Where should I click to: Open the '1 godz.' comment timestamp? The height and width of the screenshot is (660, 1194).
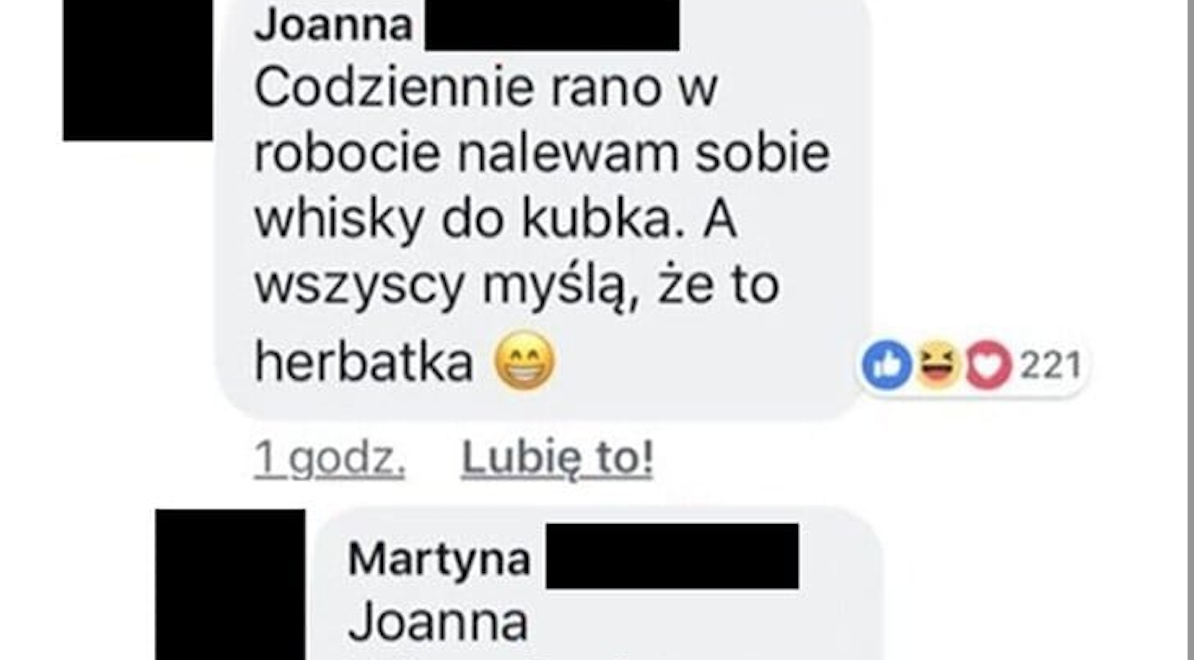coord(330,458)
